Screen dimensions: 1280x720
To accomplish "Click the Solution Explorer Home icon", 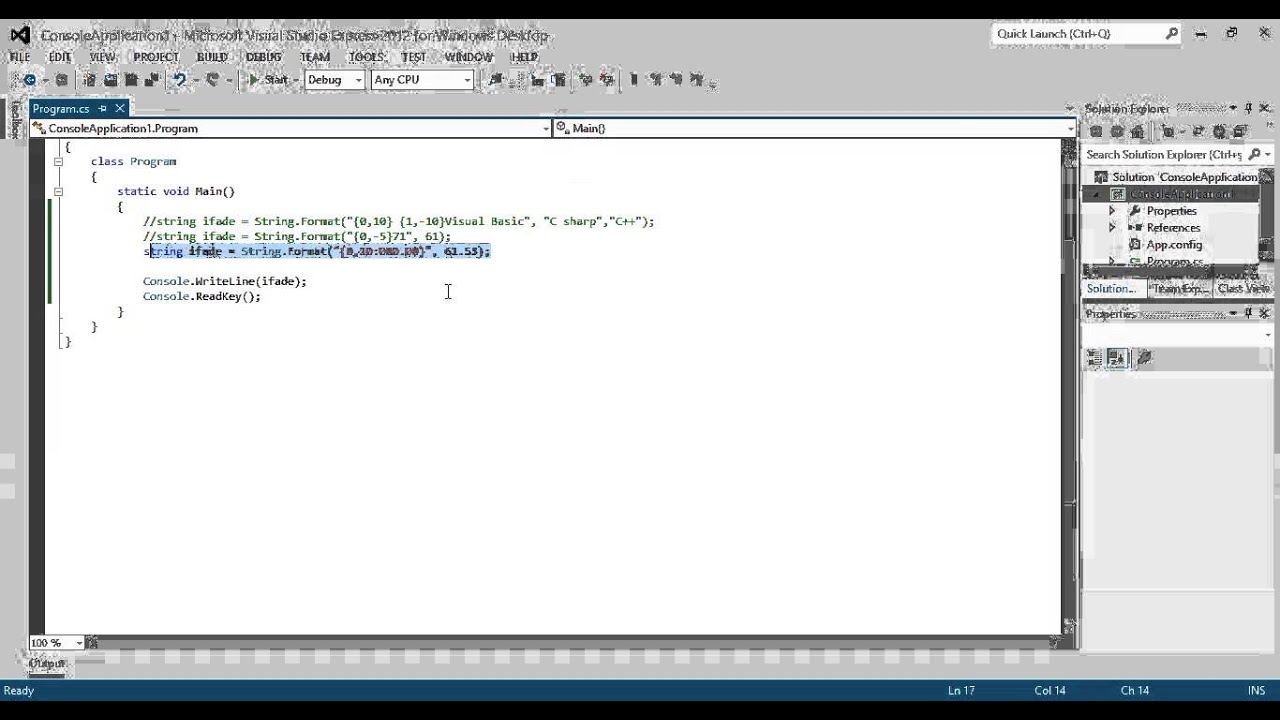I will click(1138, 131).
